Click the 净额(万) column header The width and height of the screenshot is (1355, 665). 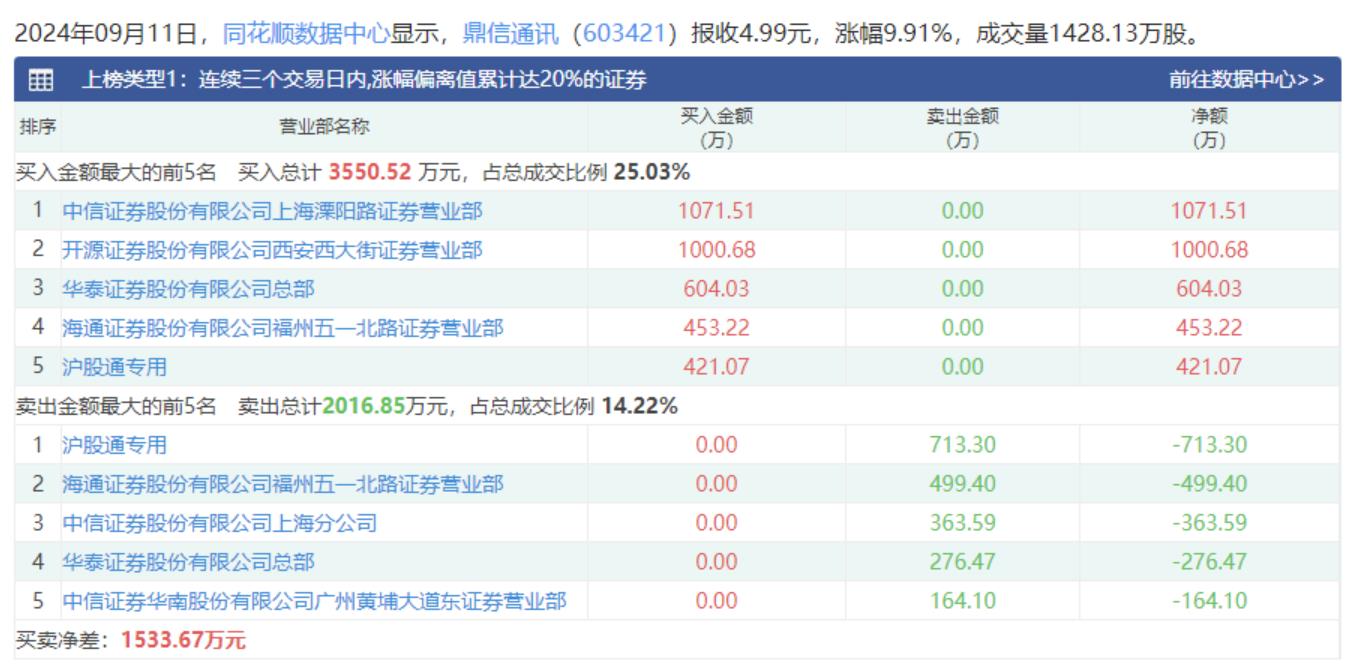[1209, 128]
